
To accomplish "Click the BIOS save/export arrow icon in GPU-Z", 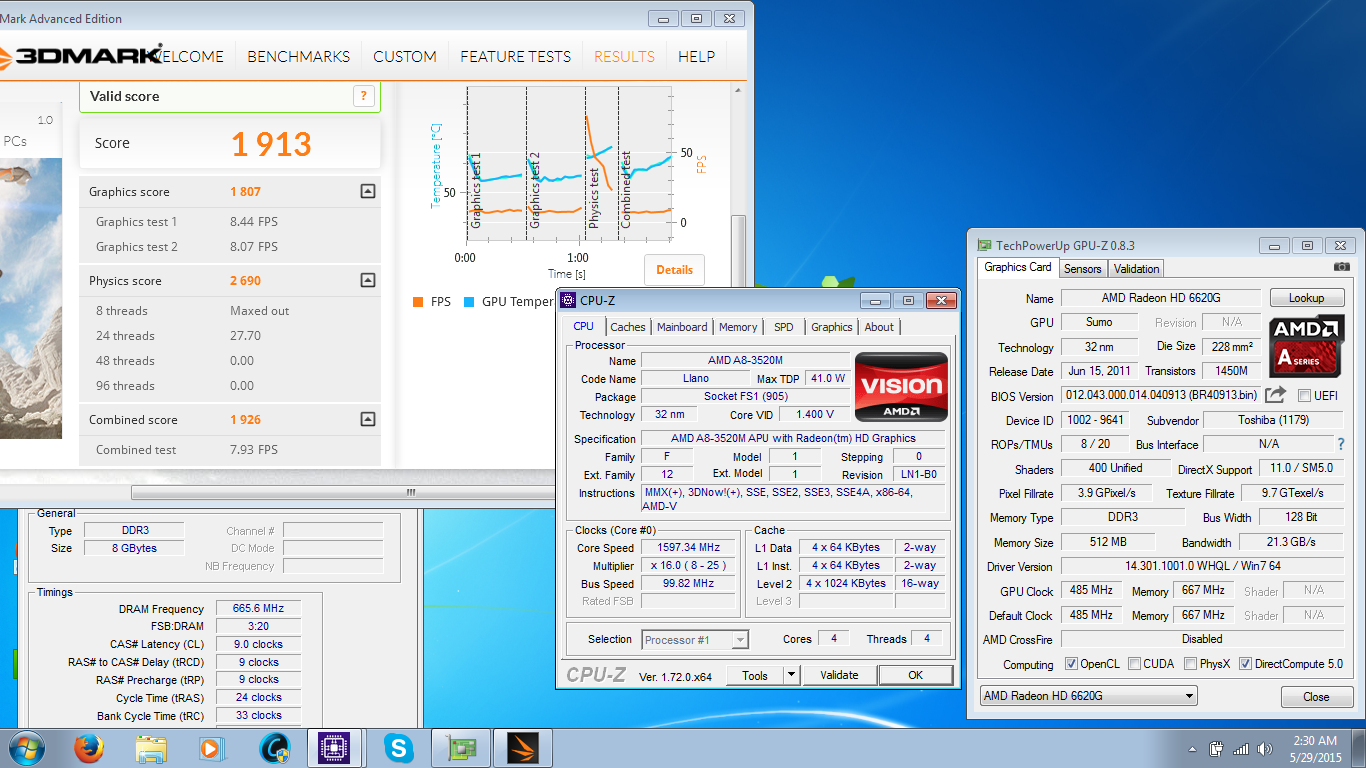I will [x=1275, y=395].
